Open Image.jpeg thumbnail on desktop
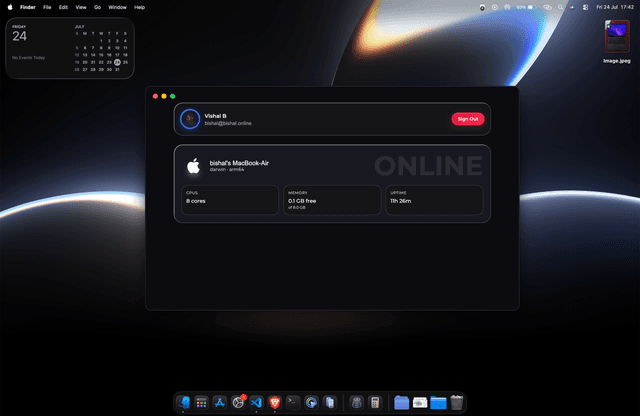640x416 pixels. (617, 37)
